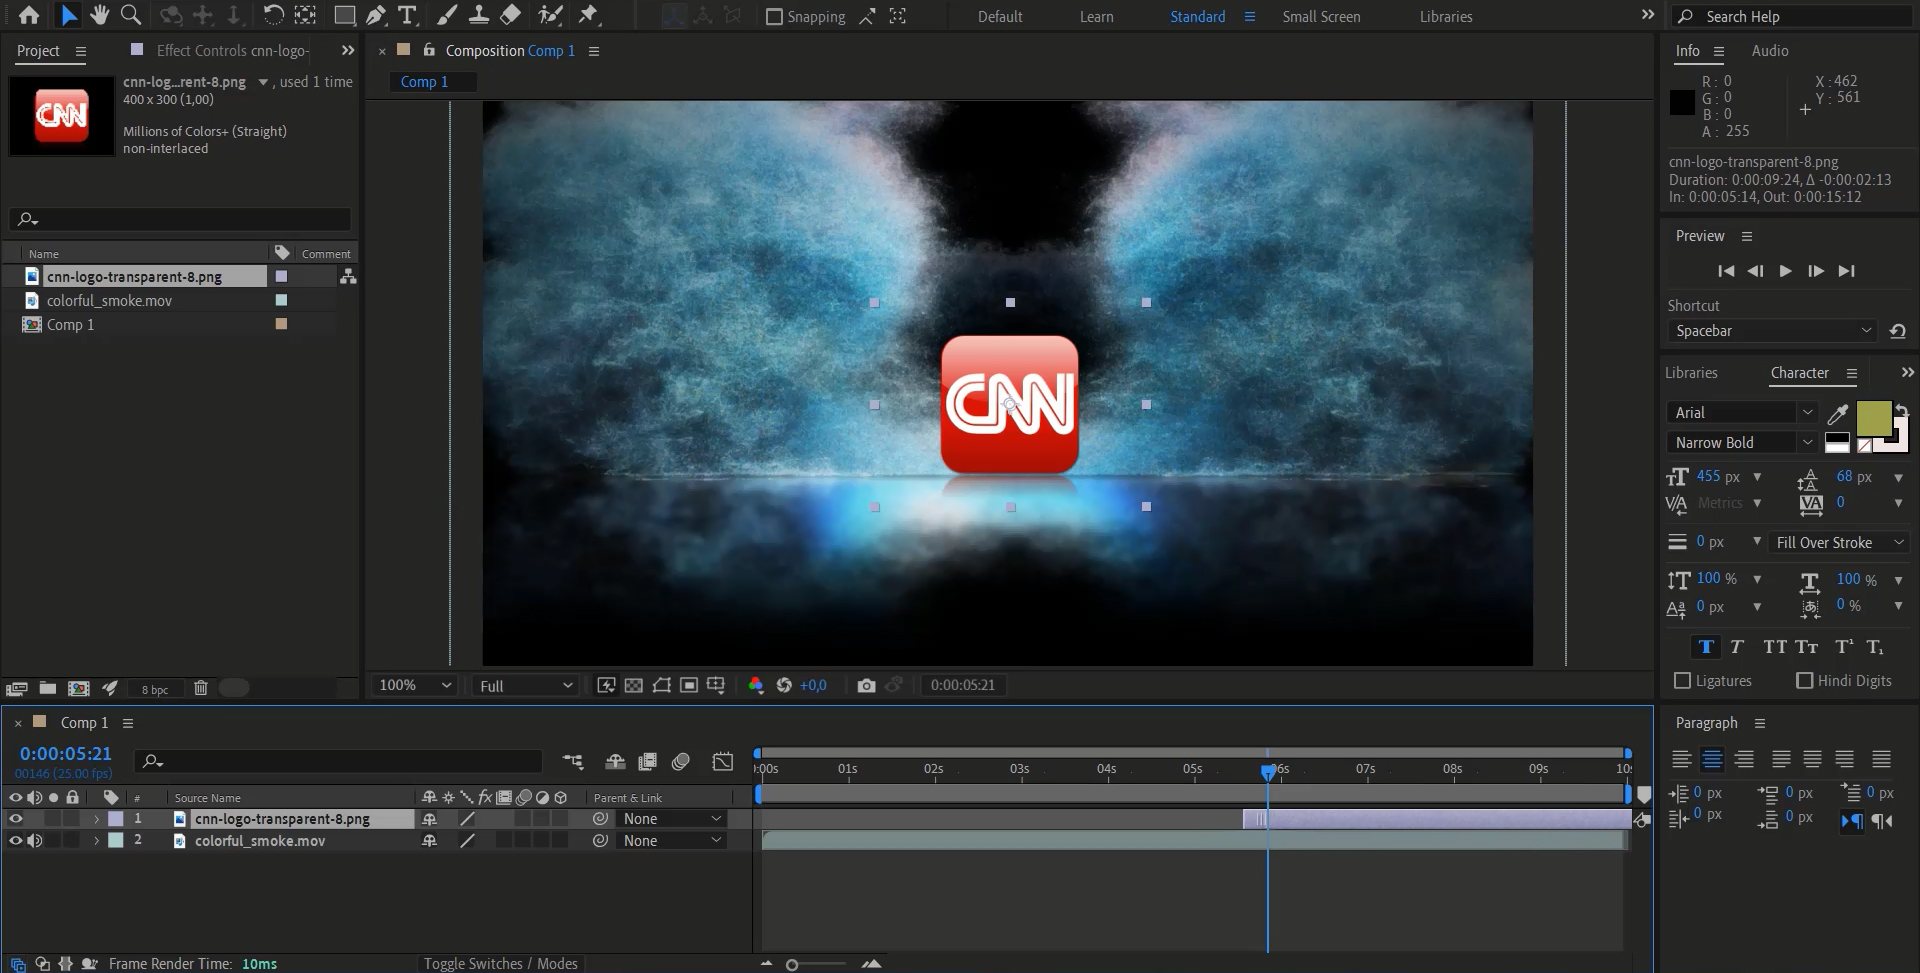Open the magnification 100% dropdown
Image resolution: width=1920 pixels, height=973 pixels.
tap(415, 685)
